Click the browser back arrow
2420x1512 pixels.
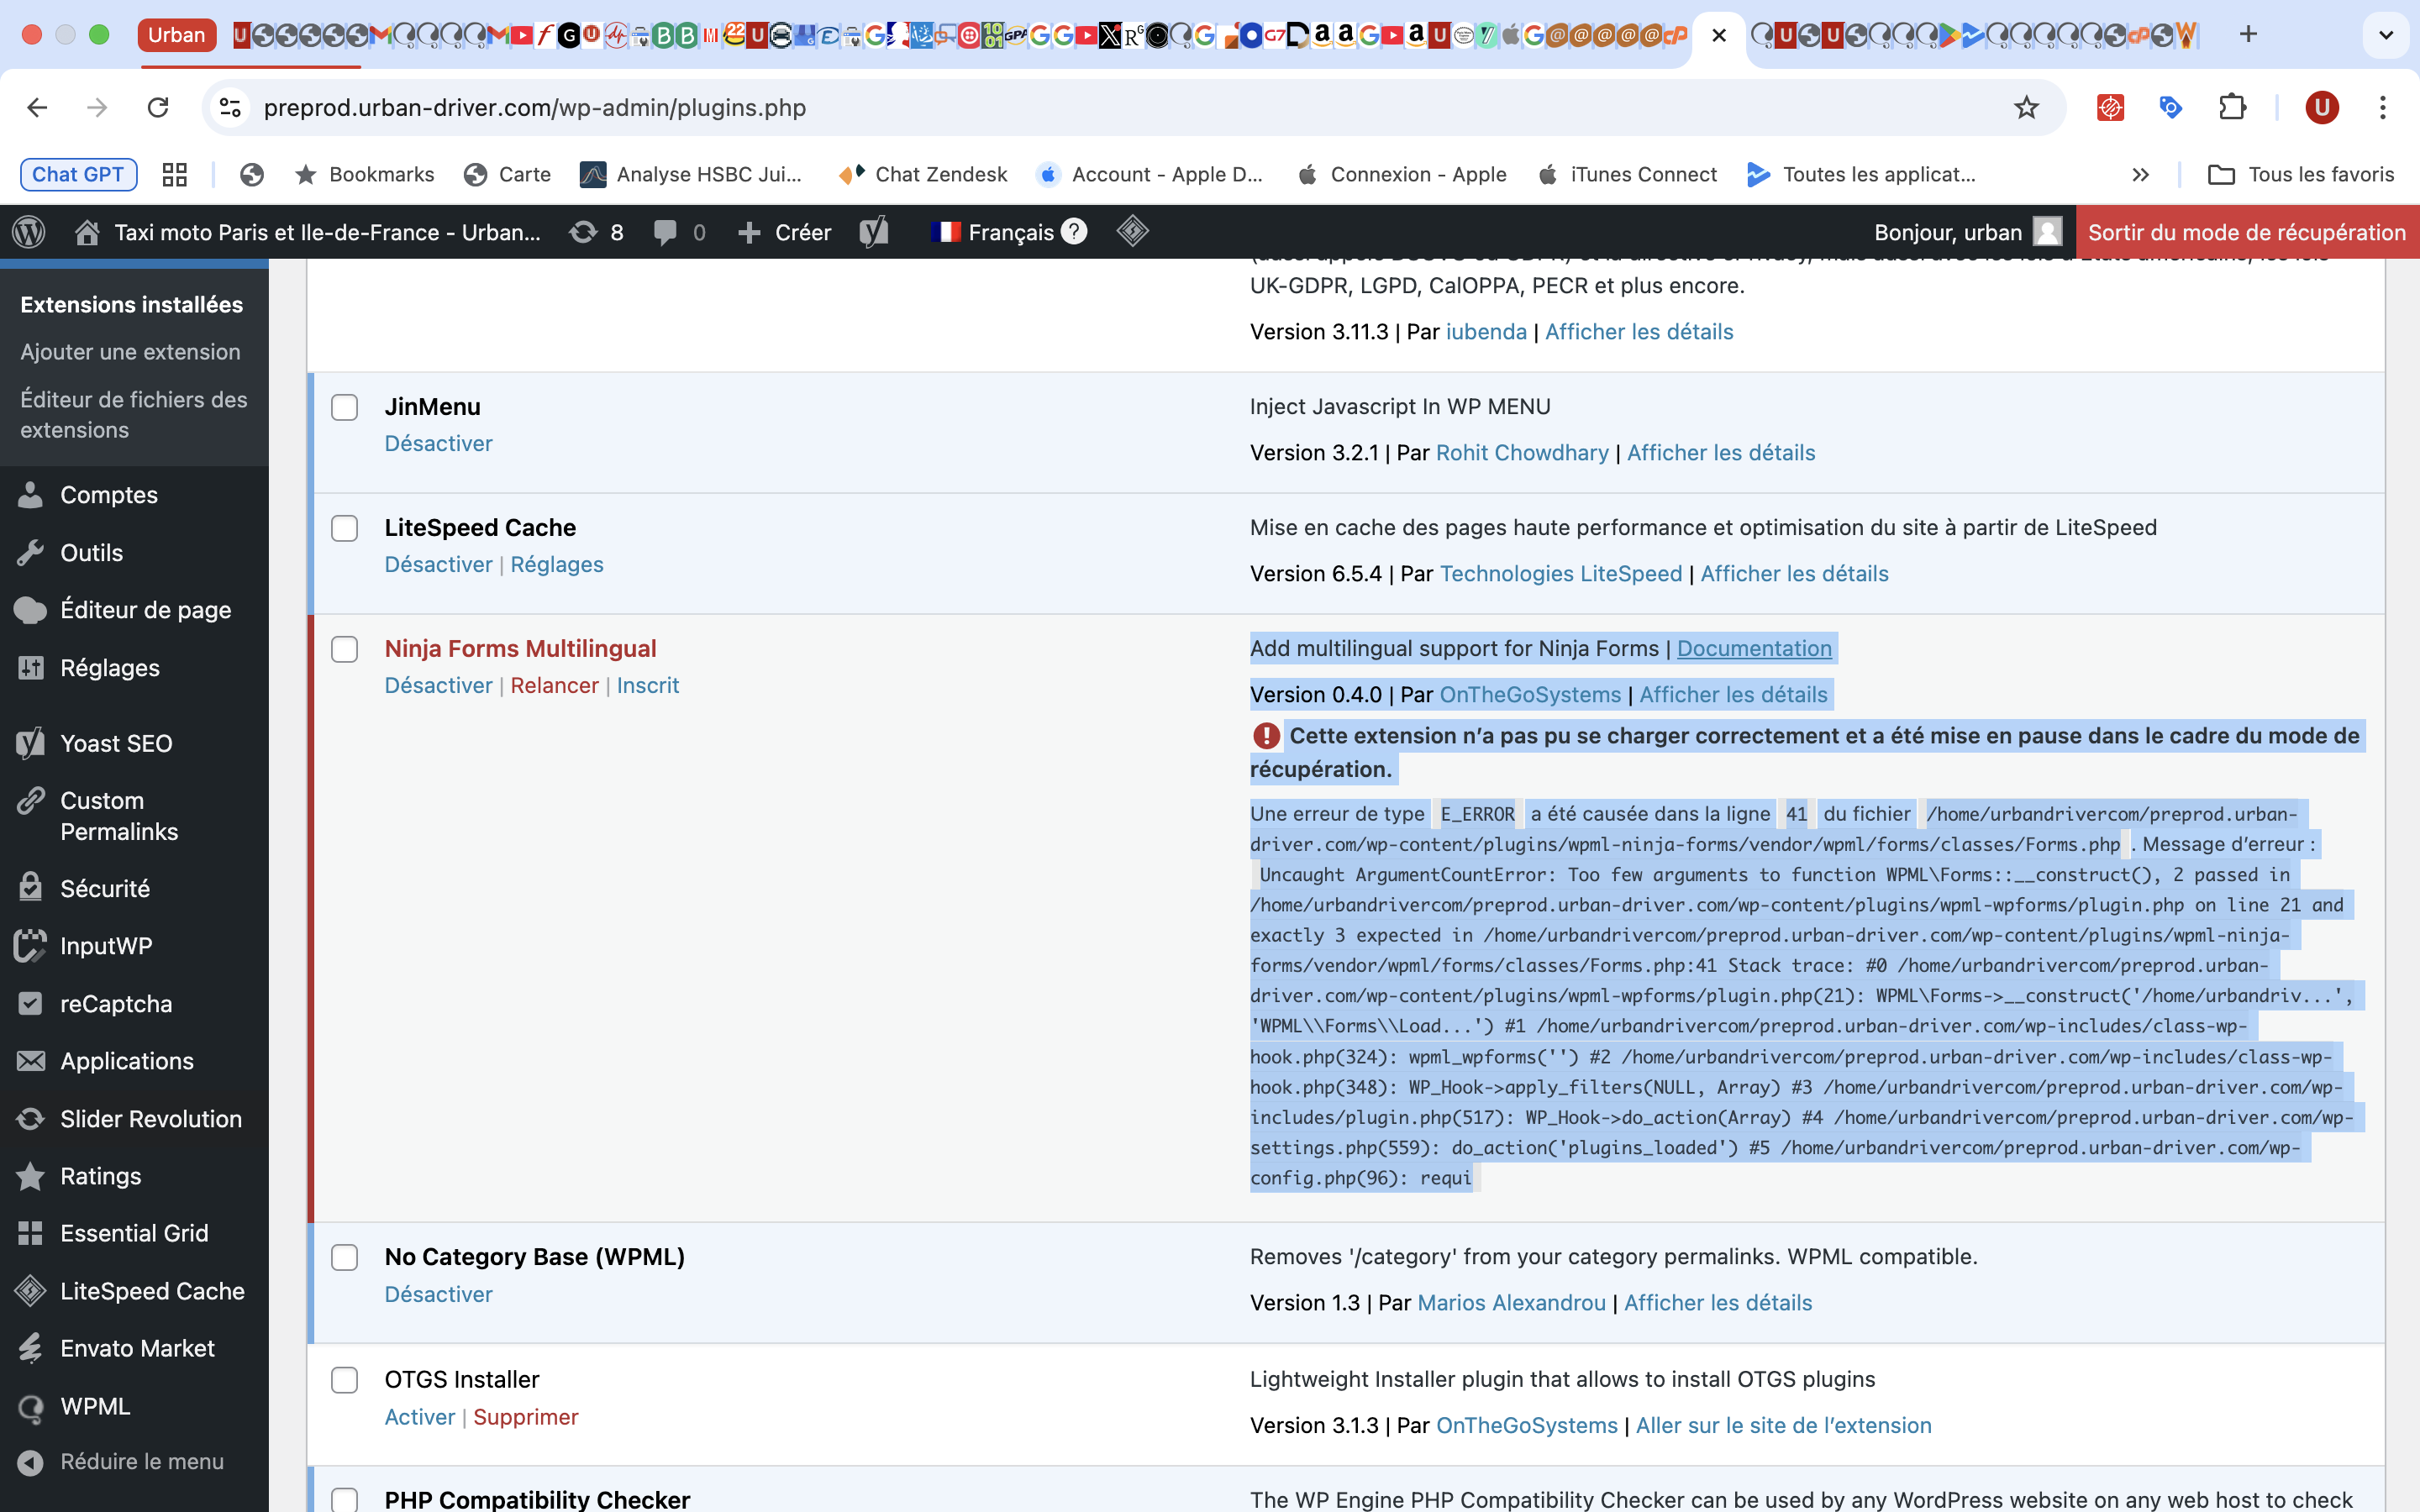click(37, 107)
